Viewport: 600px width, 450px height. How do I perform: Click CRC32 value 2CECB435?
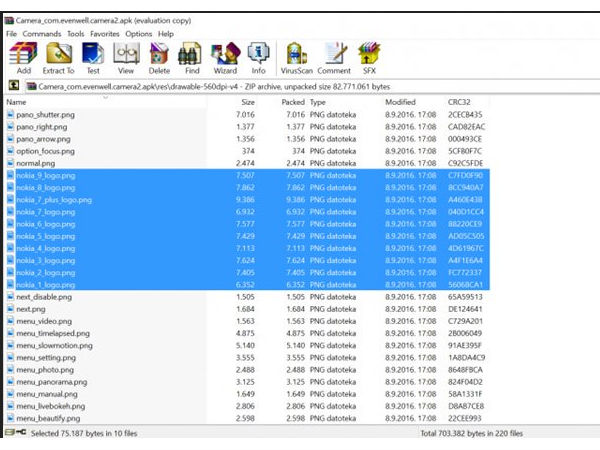(x=465, y=114)
